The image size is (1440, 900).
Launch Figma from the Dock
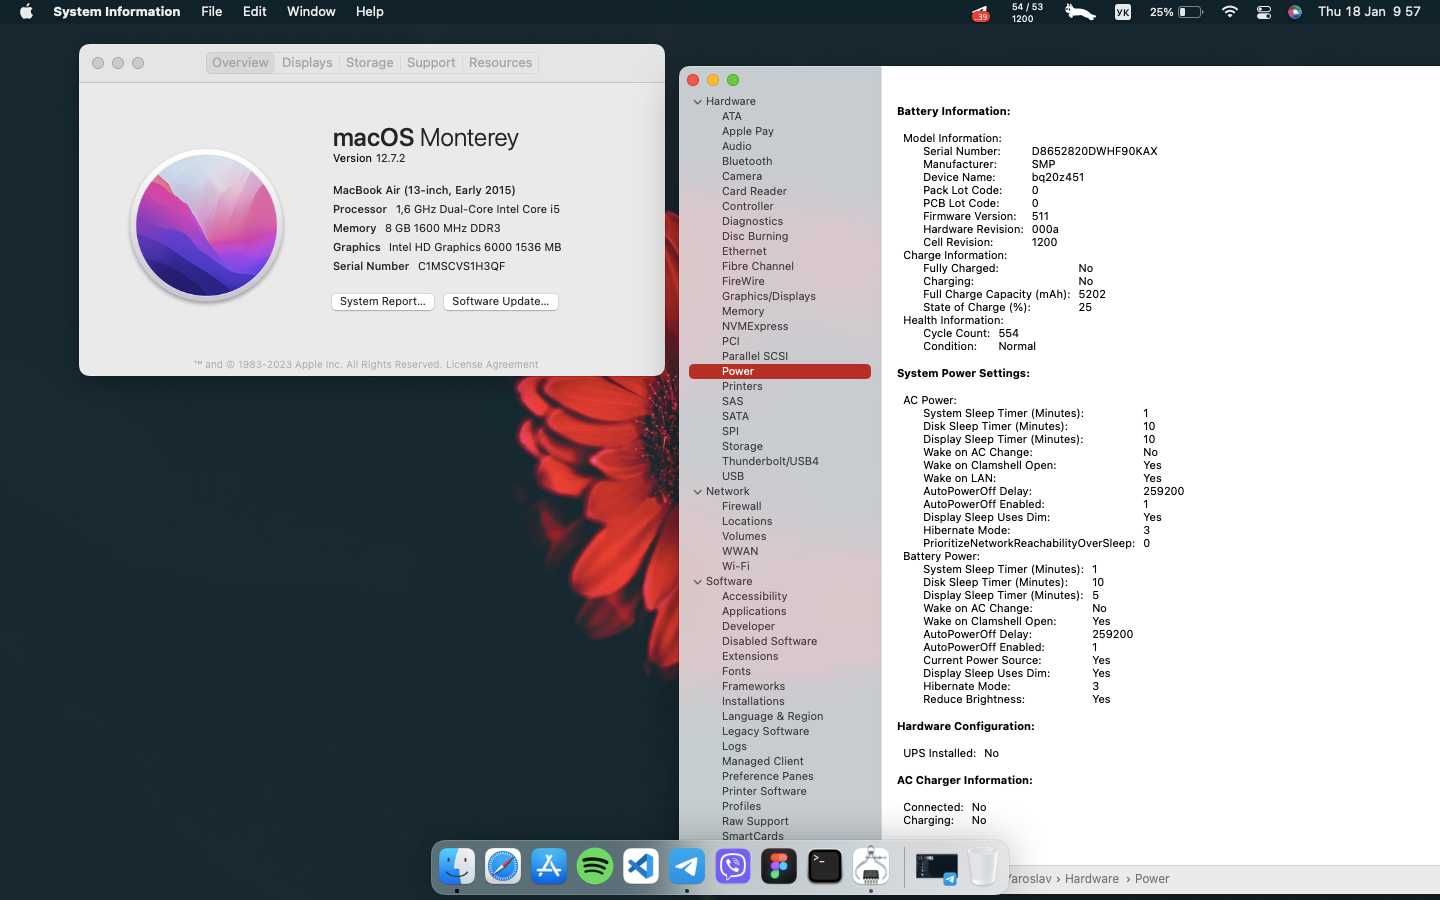coord(779,866)
